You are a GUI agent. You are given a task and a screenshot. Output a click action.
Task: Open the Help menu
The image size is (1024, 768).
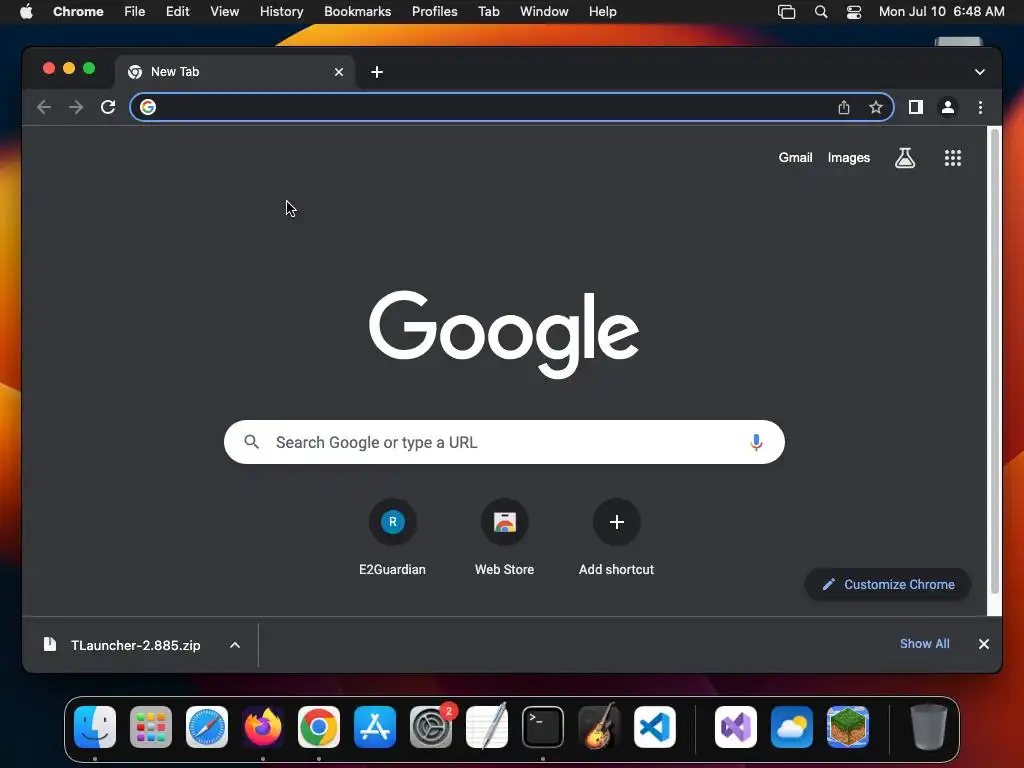tap(602, 11)
